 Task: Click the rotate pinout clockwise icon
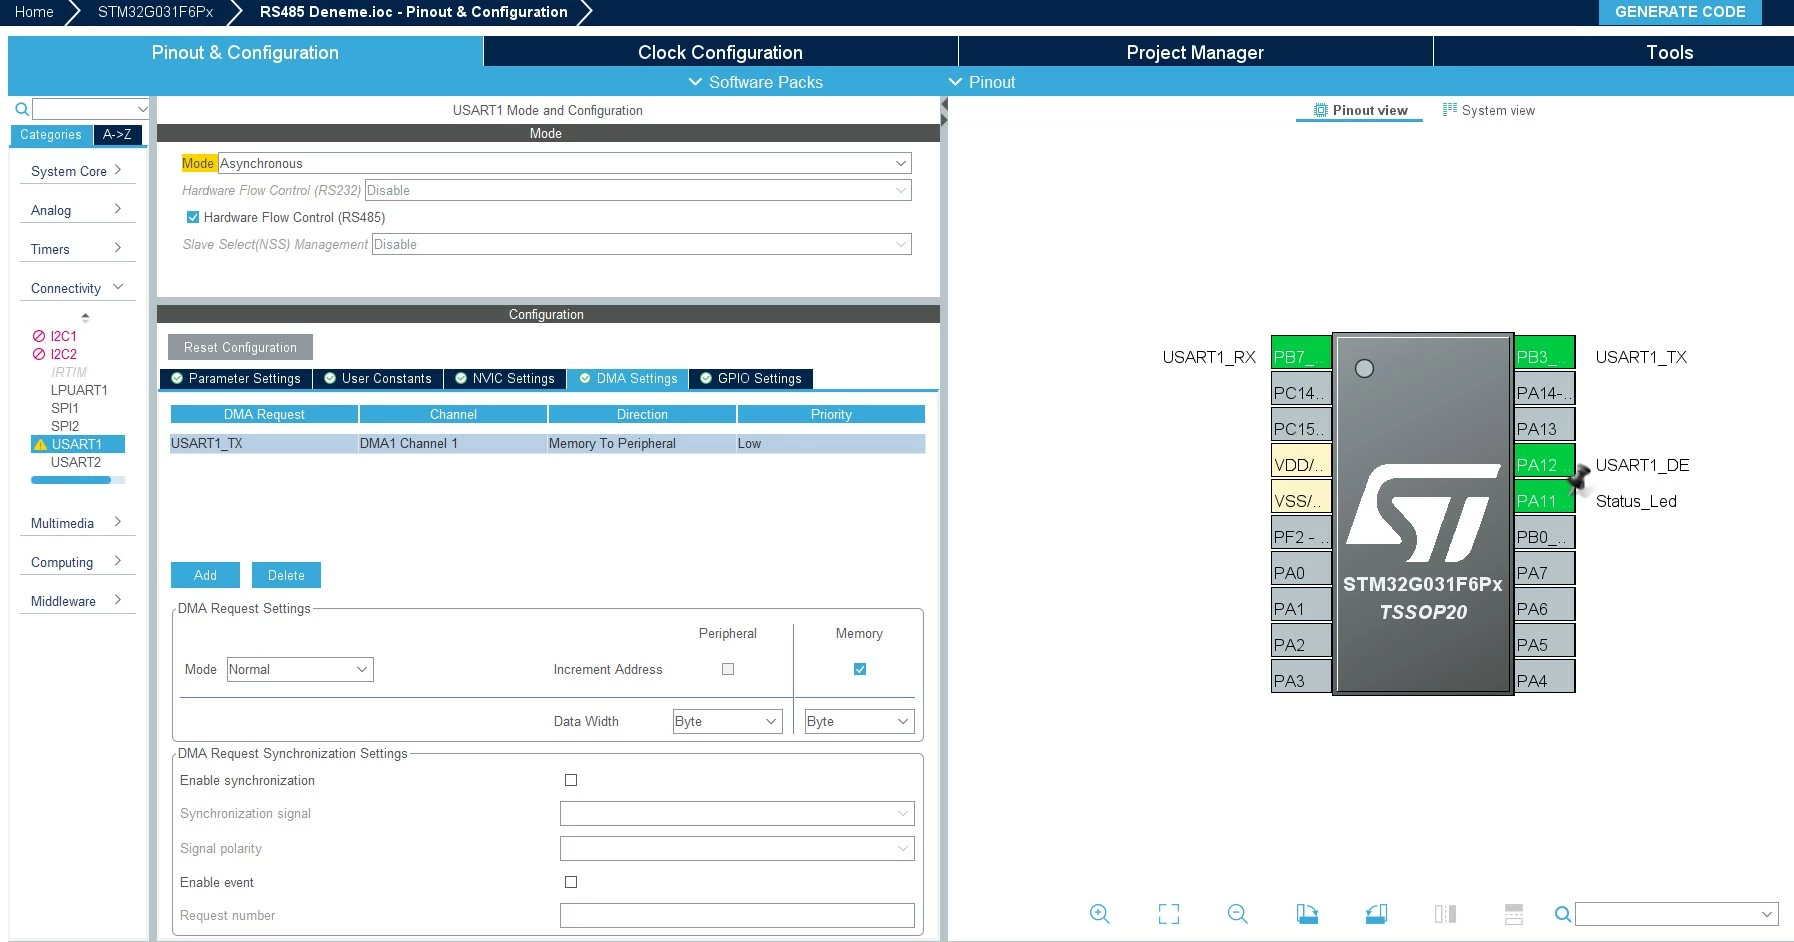1307,913
